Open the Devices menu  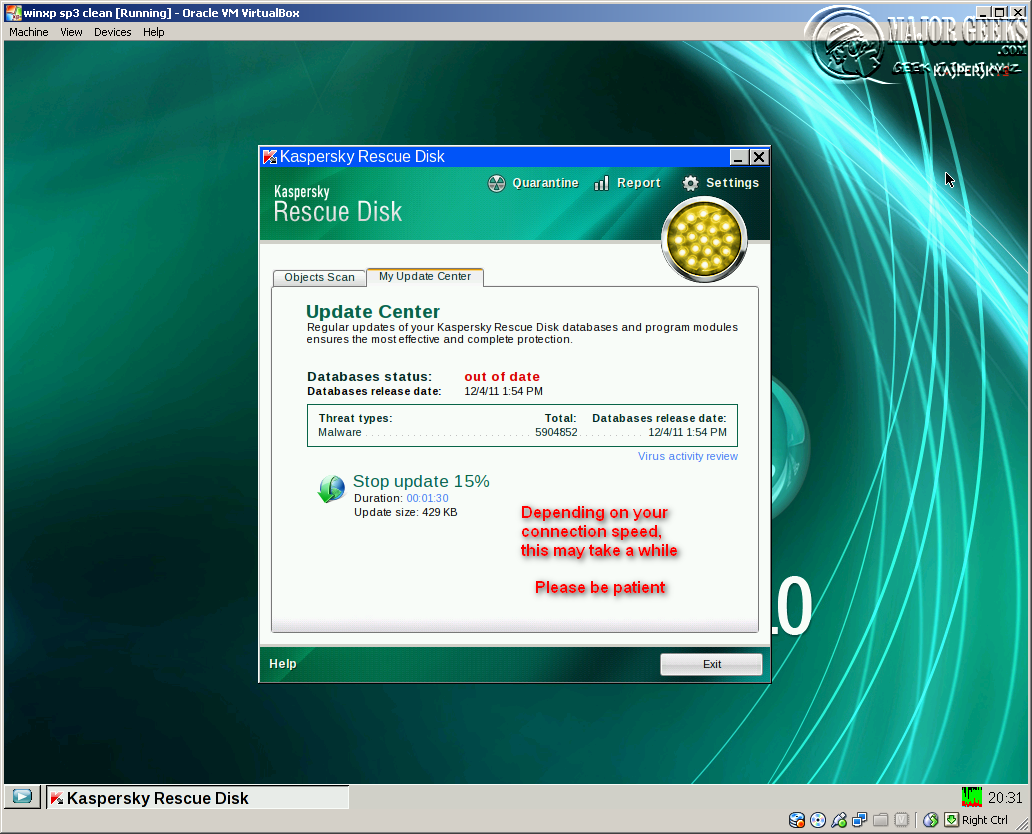coord(112,31)
